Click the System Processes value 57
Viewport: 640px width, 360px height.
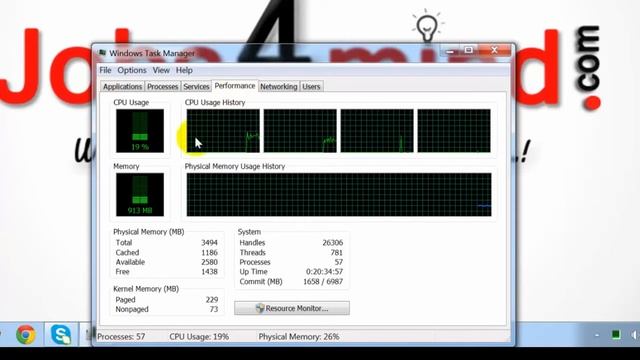[x=339, y=262]
